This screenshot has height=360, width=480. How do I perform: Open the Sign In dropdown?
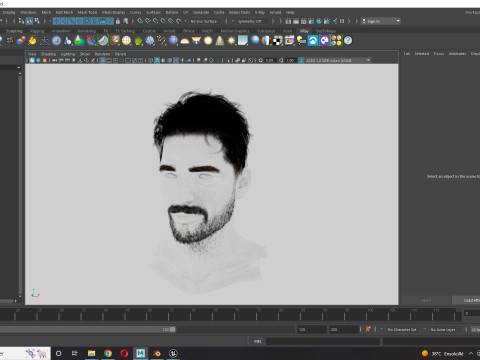click(x=381, y=21)
